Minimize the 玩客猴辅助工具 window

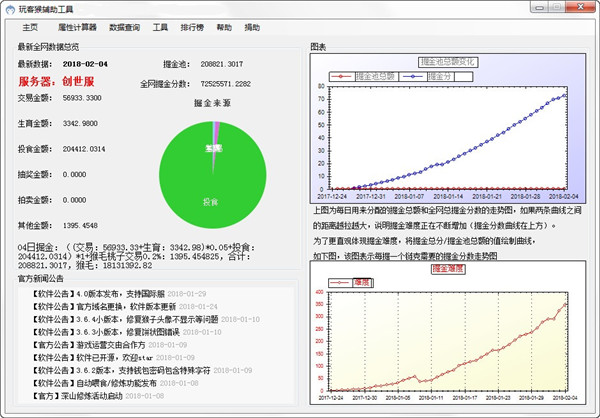[x=540, y=7]
